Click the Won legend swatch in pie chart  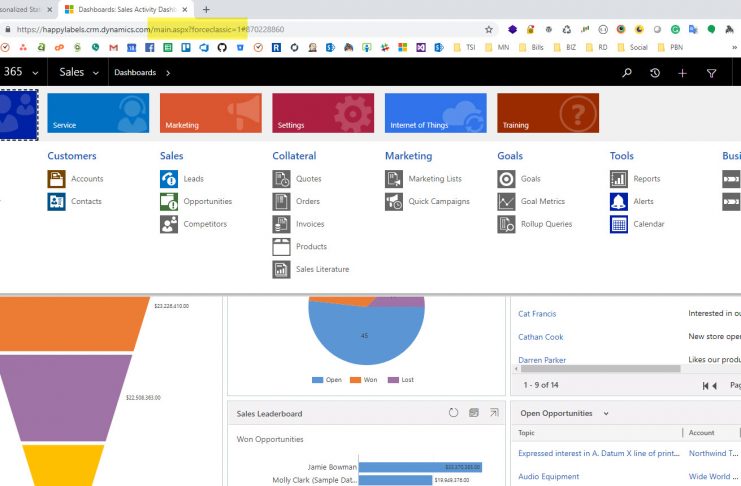click(355, 380)
